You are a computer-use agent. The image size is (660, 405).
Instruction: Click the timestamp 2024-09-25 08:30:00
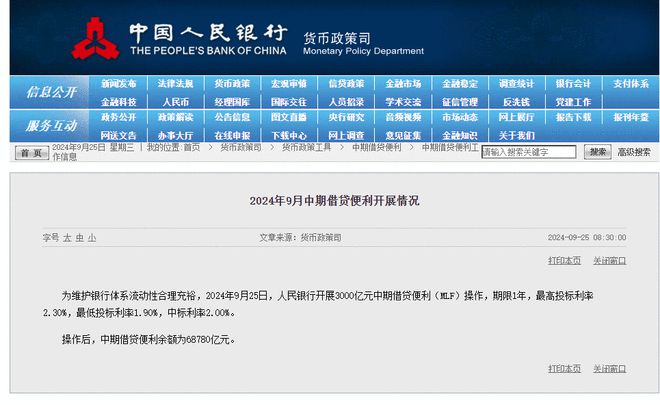pos(587,237)
